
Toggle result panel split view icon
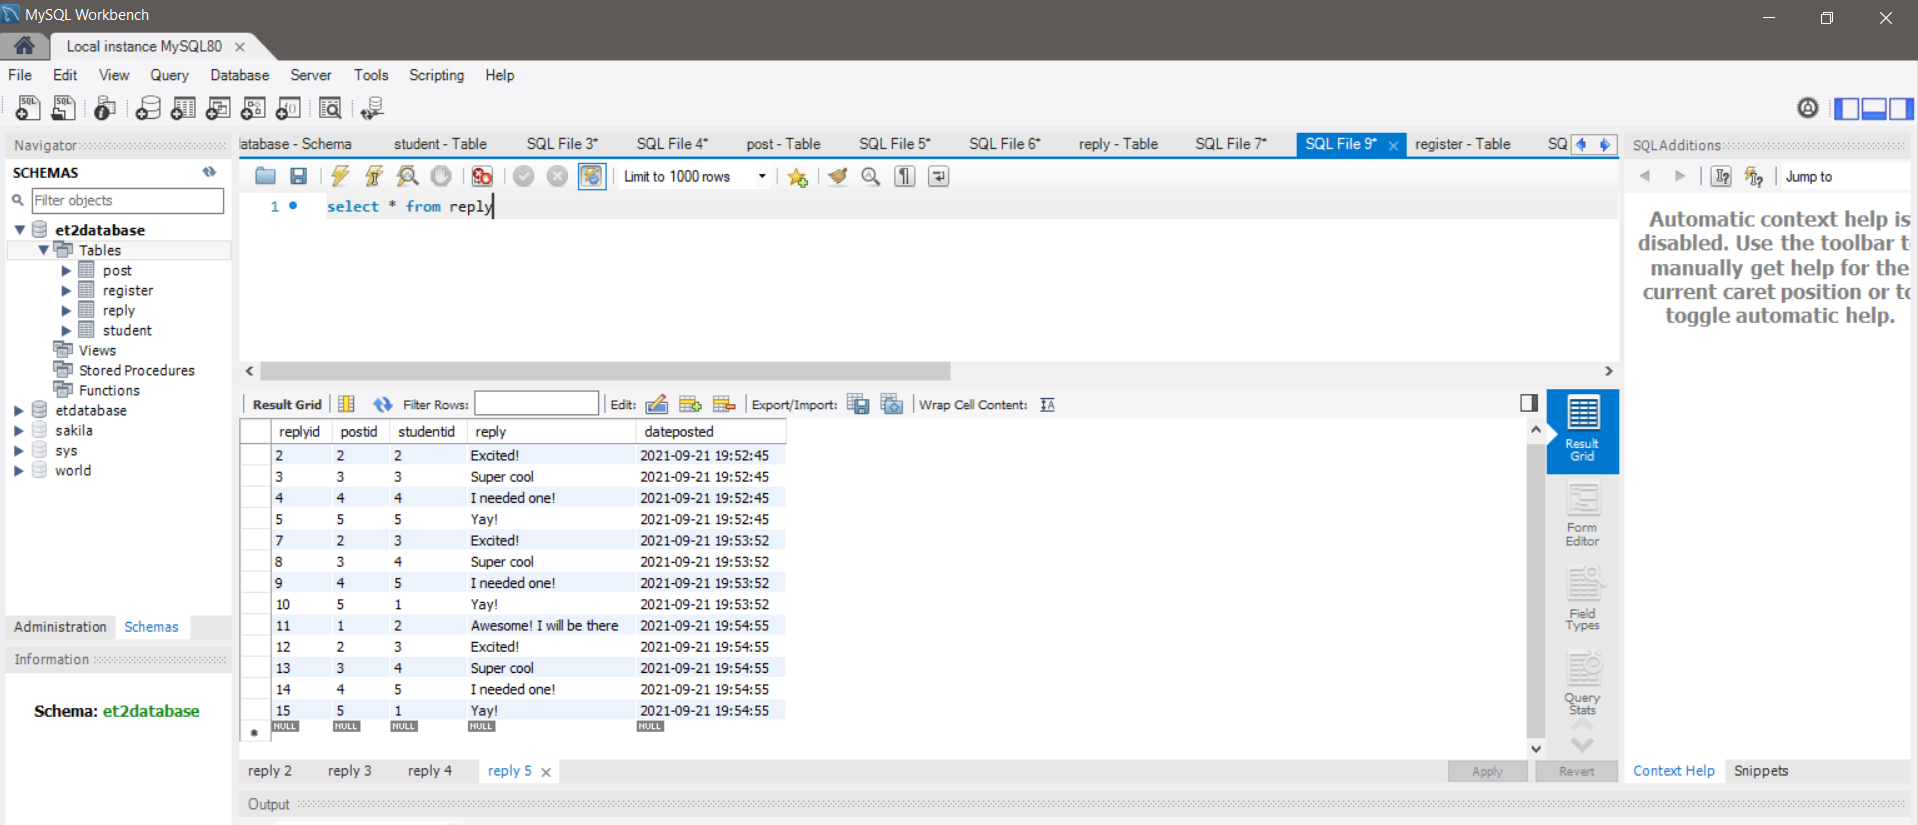[1529, 402]
